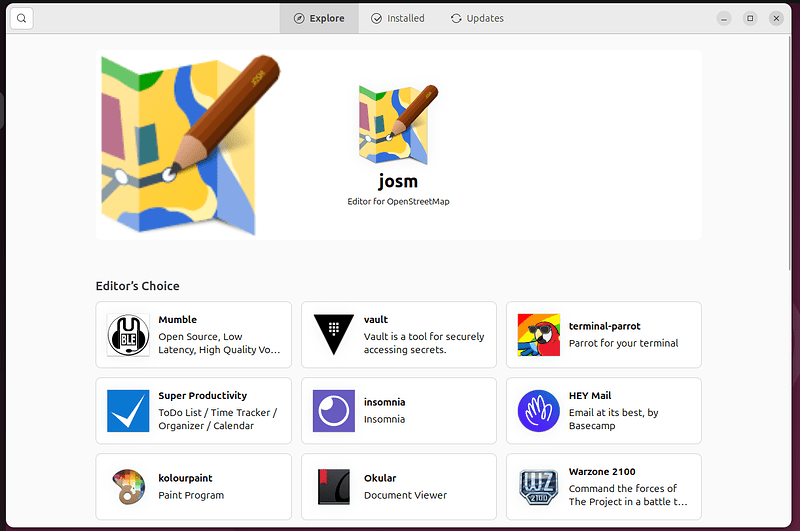Click the vault triangle icon
800x531 pixels.
[x=334, y=335]
